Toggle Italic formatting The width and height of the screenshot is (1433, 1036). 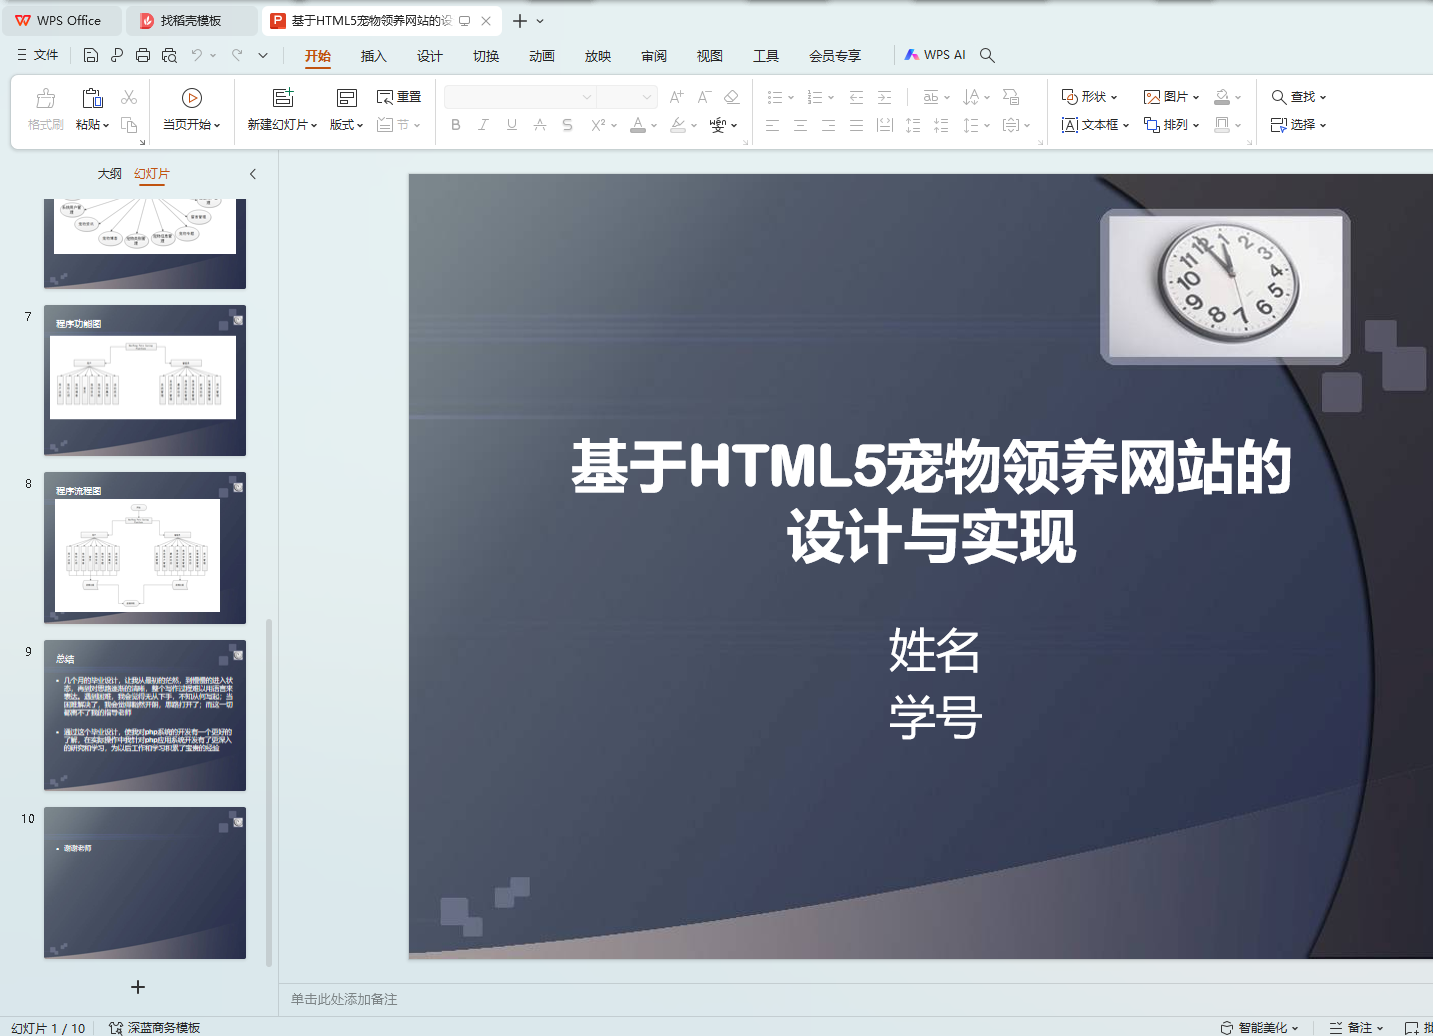click(483, 125)
